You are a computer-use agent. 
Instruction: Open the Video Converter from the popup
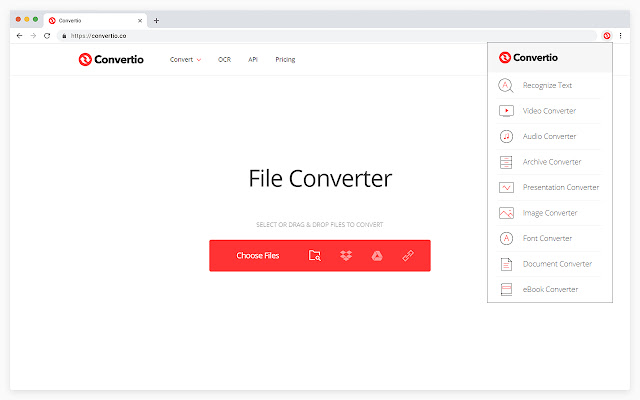click(549, 111)
